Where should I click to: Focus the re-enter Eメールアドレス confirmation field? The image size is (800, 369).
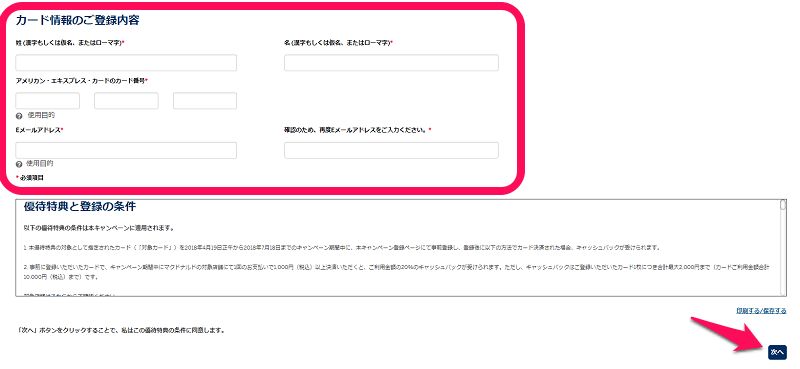pos(391,151)
